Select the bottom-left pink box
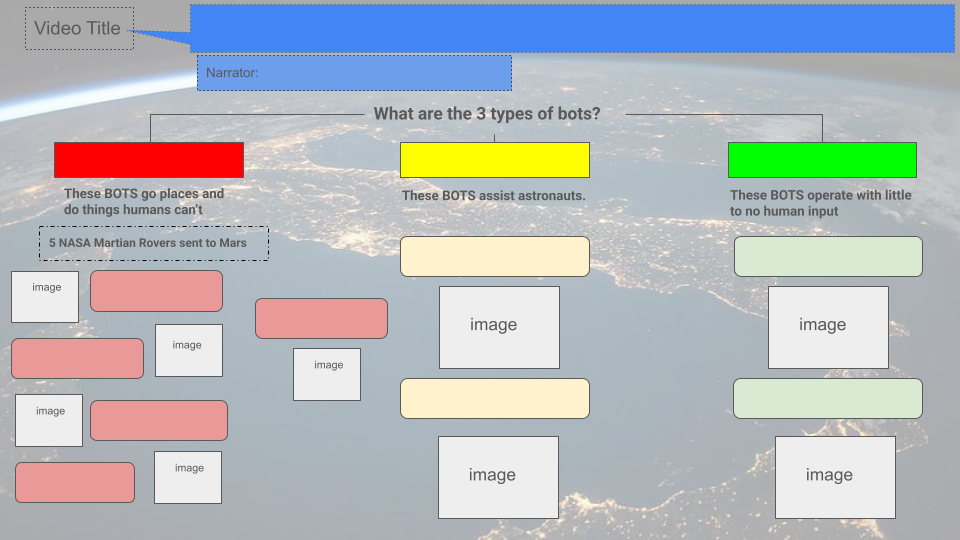This screenshot has height=540, width=960. [75, 482]
